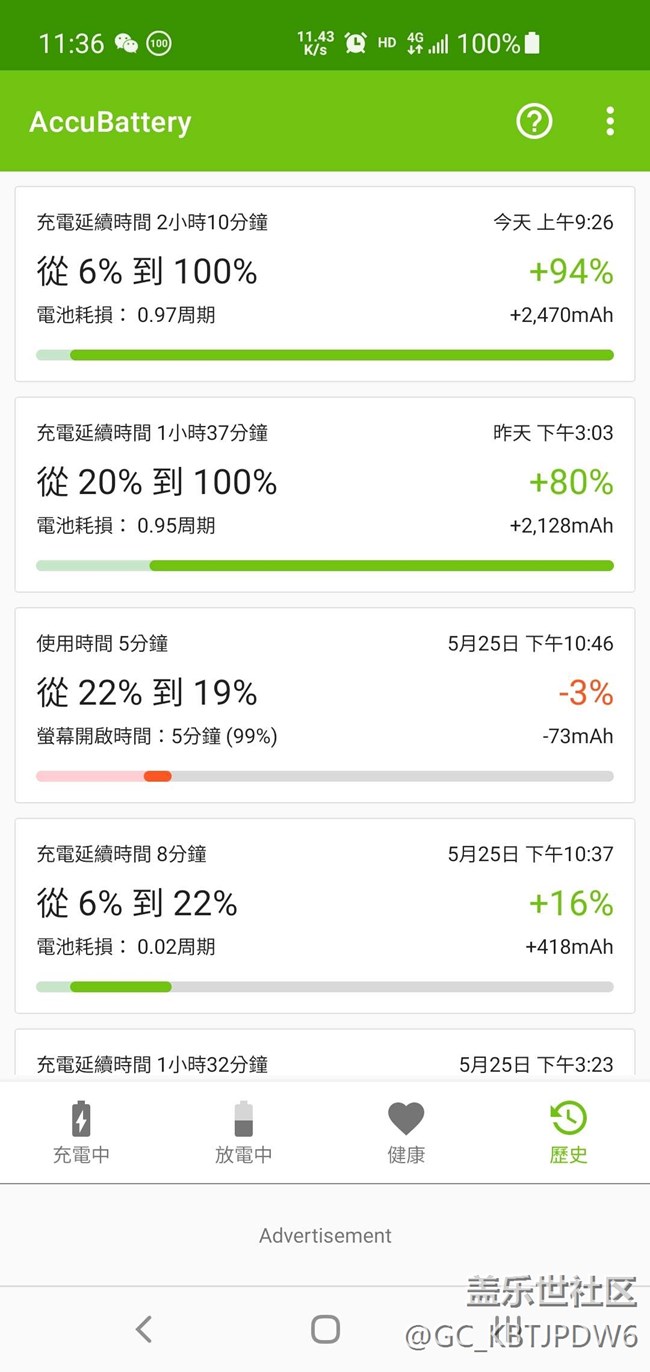650x1372 pixels.
Task: Select the 歷史 history tab
Action: (568, 1132)
